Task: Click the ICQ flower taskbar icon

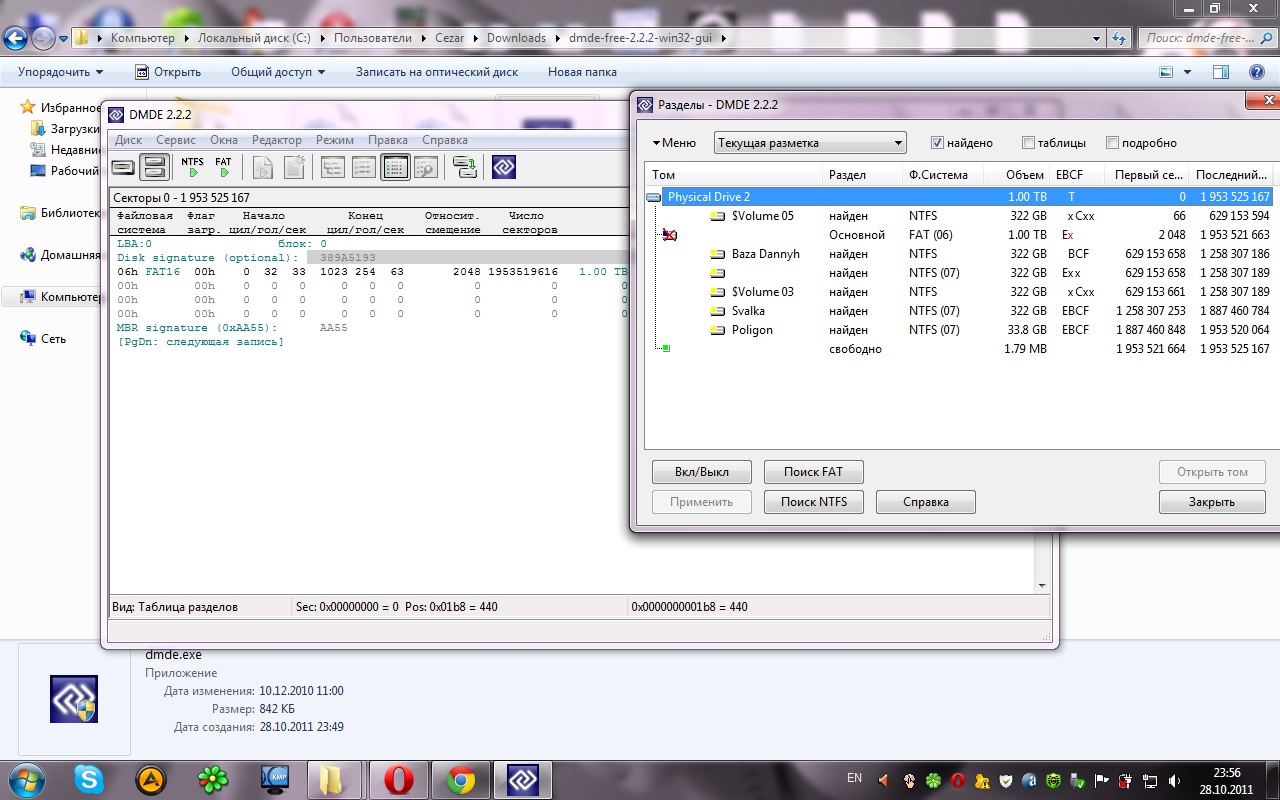Action: 213,780
